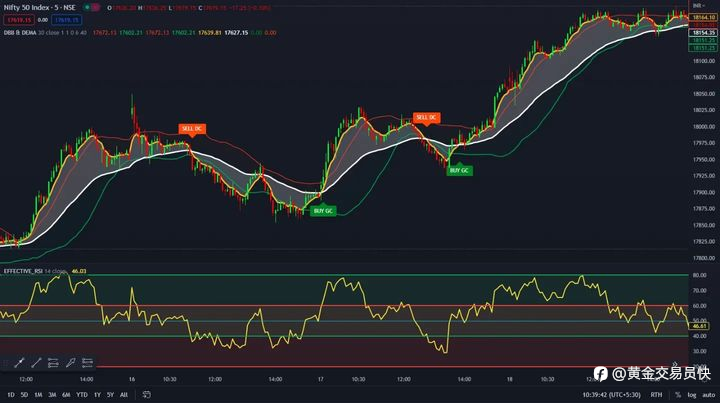Screen dimensions: 720x403
Task: Set the time range to 6M
Action: pyautogui.click(x=66, y=395)
